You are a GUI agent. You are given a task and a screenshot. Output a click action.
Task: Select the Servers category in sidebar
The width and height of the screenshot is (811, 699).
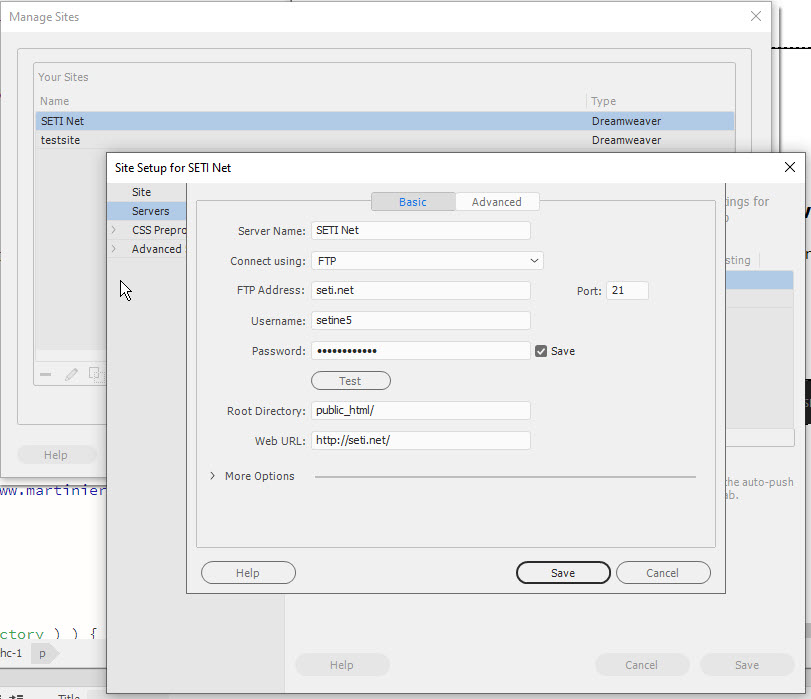coord(150,211)
